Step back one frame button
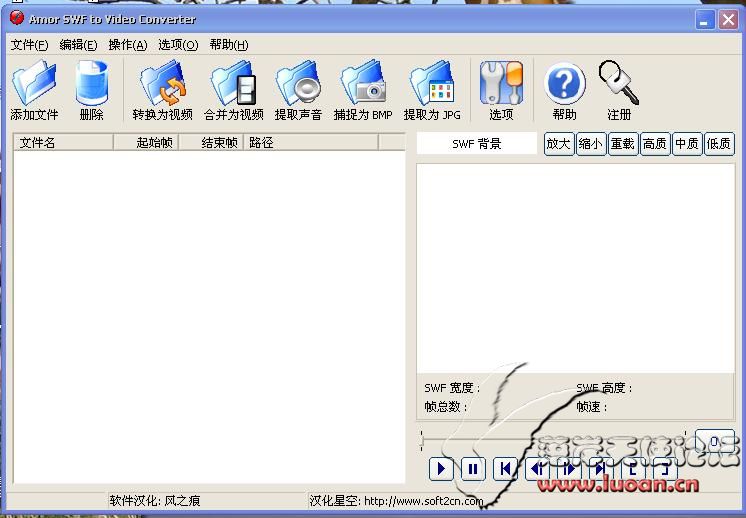The height and width of the screenshot is (518, 746). click(x=537, y=469)
